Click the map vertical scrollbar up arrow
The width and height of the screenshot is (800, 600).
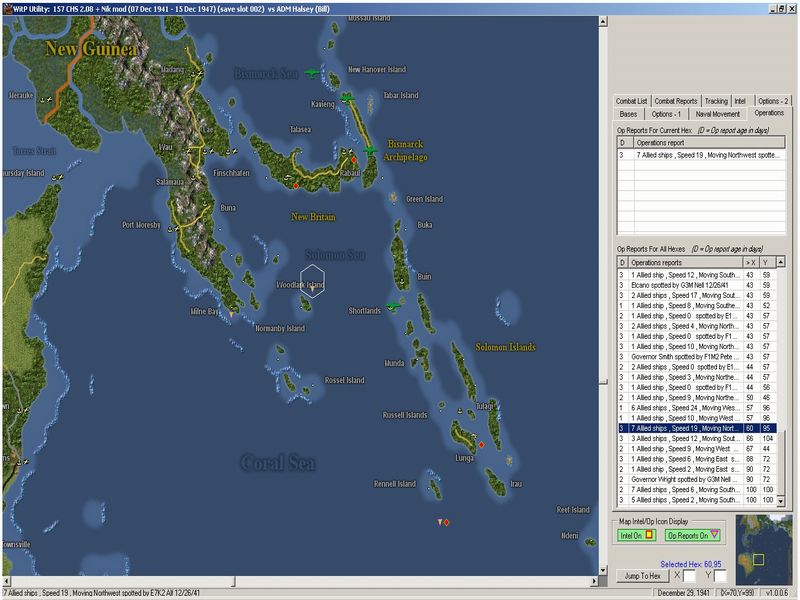click(603, 21)
